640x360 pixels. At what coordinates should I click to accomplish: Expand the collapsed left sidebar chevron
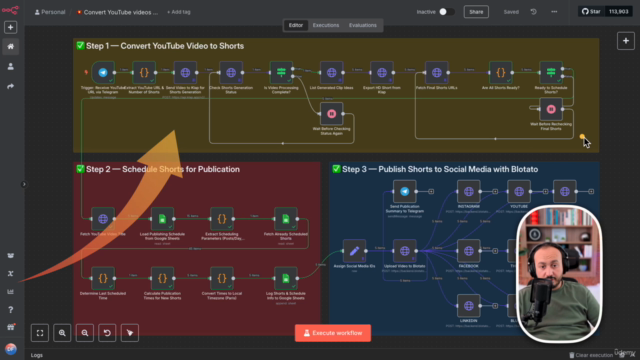point(24,184)
